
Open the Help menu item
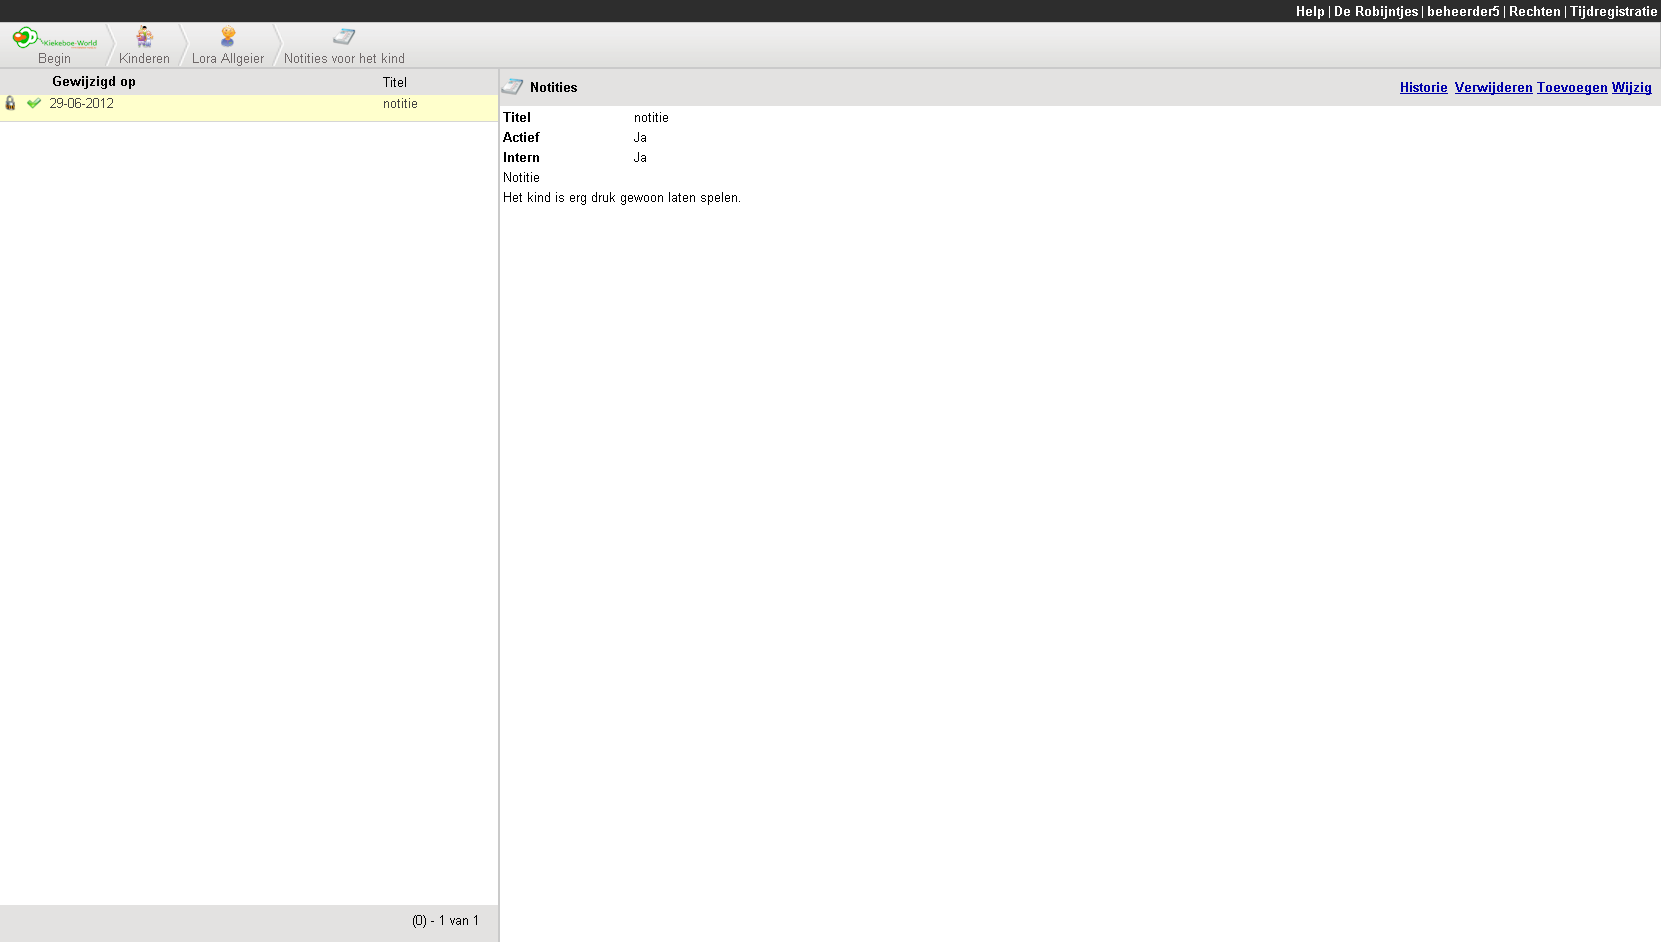pyautogui.click(x=1309, y=11)
